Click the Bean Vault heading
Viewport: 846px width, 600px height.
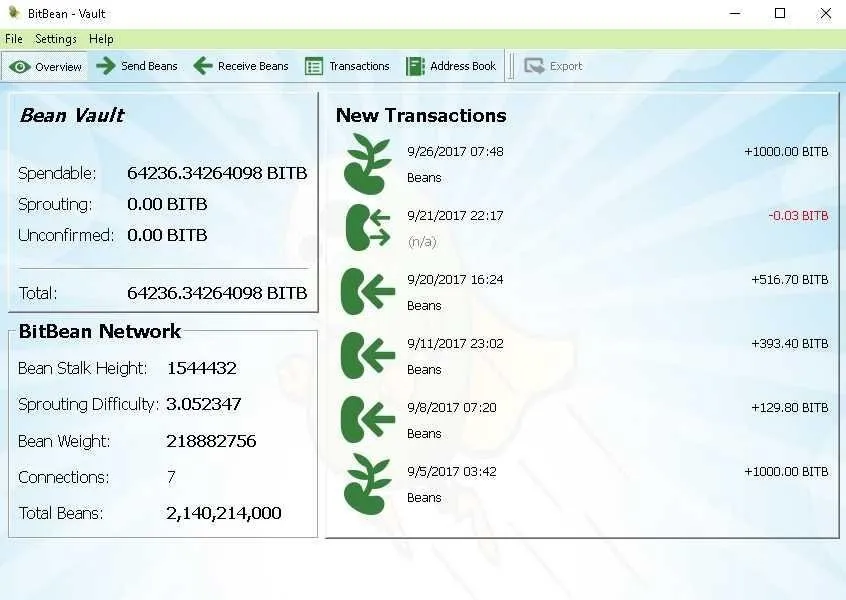72,115
